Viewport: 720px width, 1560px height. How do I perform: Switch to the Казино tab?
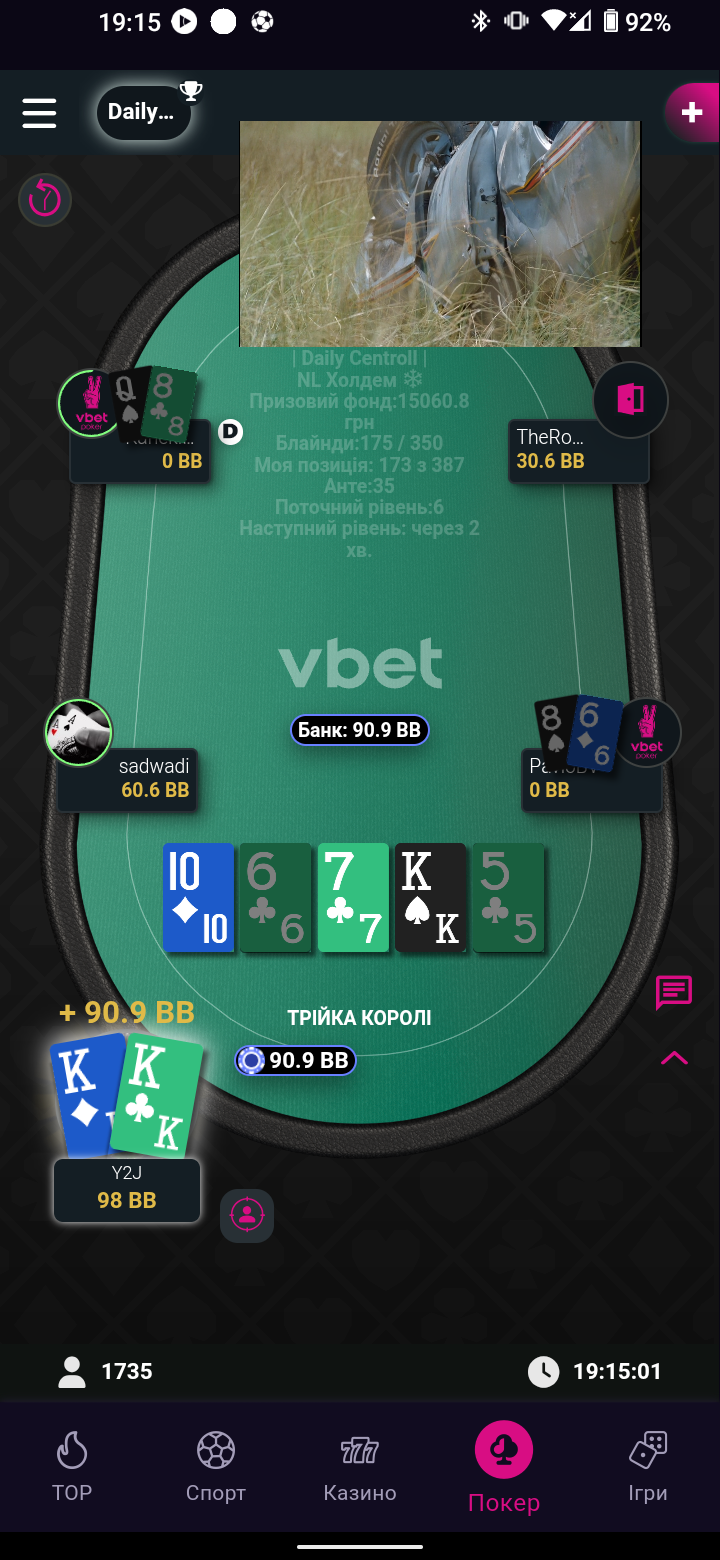(360, 1467)
